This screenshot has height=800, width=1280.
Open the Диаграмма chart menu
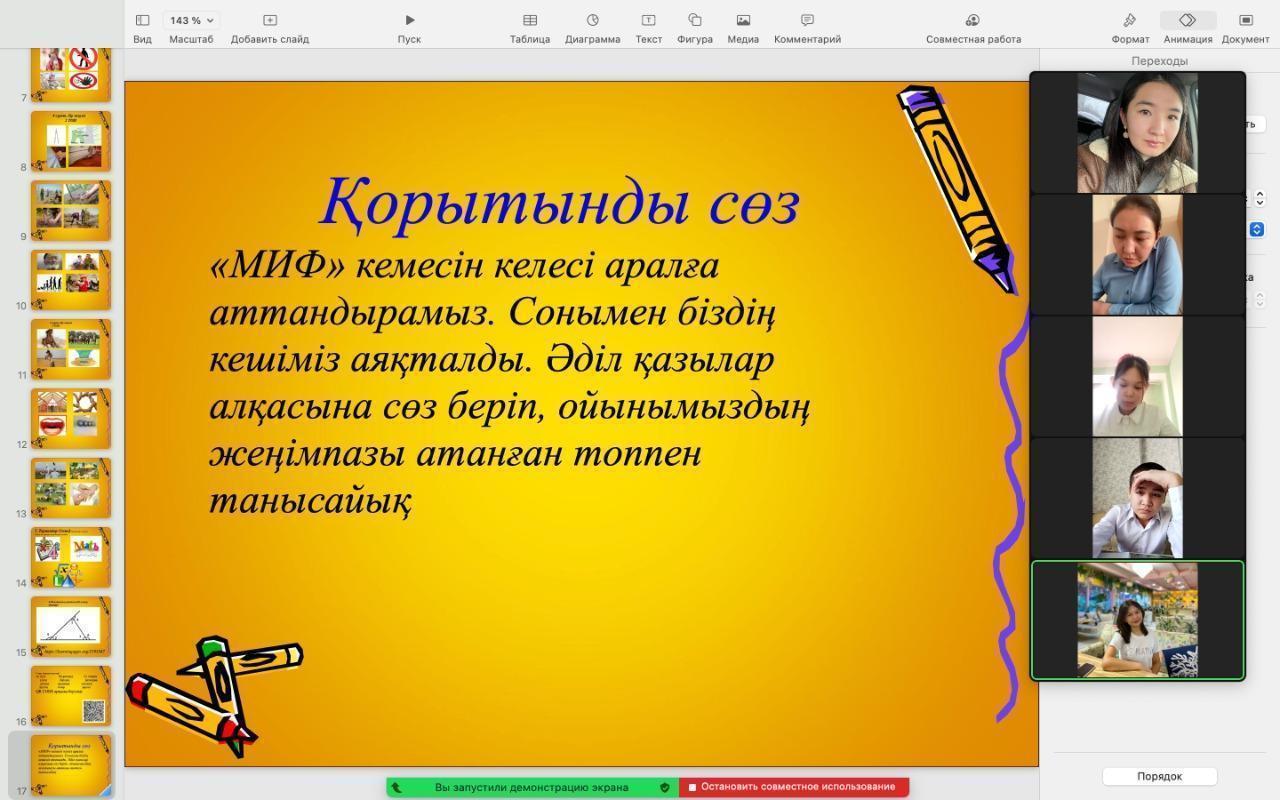coord(592,20)
